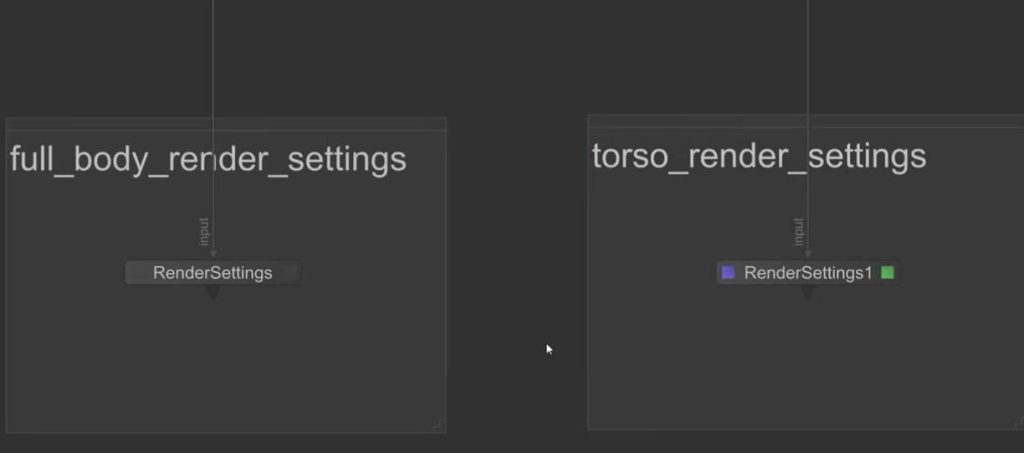This screenshot has height=453, width=1024.
Task: Click the torso_render_settings backdrop resize handle
Action: (1016, 423)
